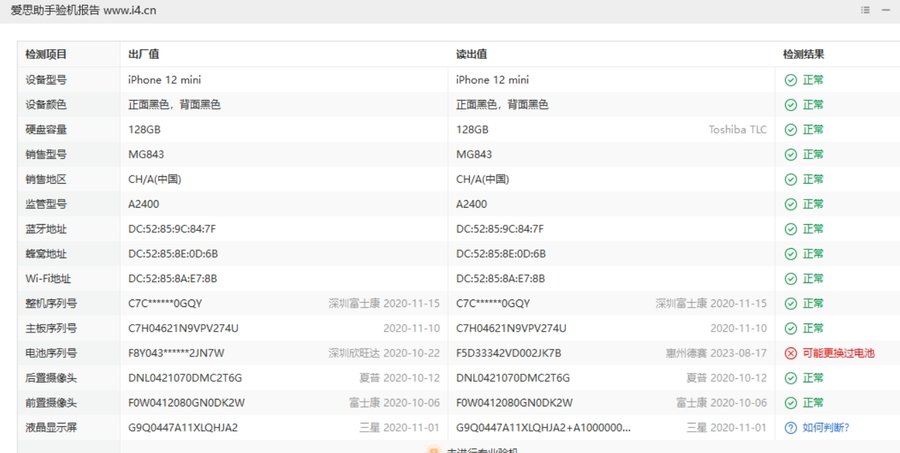The height and width of the screenshot is (453, 900).
Task: Click read-out front camera serial F0W0412080GN0DK2W
Action: tap(514, 402)
